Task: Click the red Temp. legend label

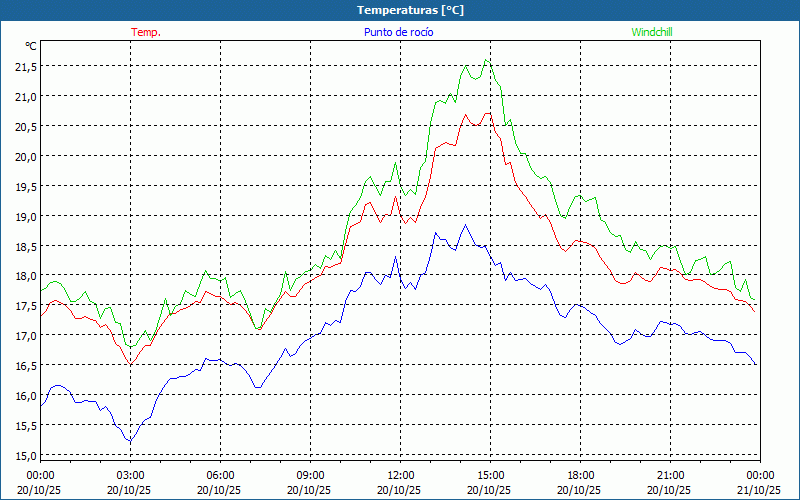Action: click(x=146, y=32)
